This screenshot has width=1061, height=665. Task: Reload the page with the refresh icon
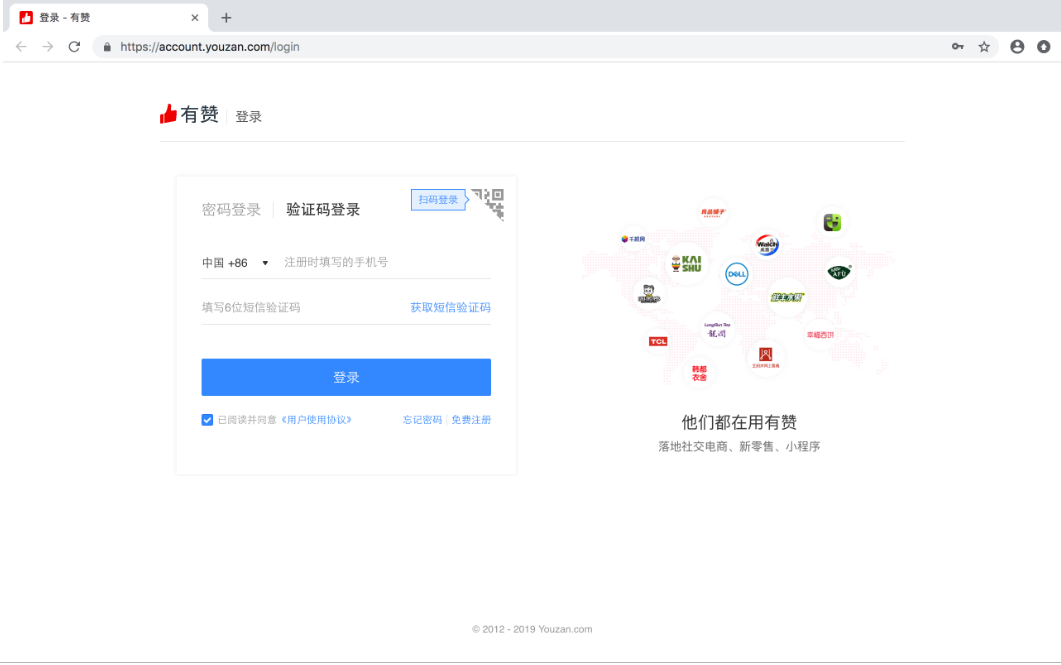[x=74, y=47]
